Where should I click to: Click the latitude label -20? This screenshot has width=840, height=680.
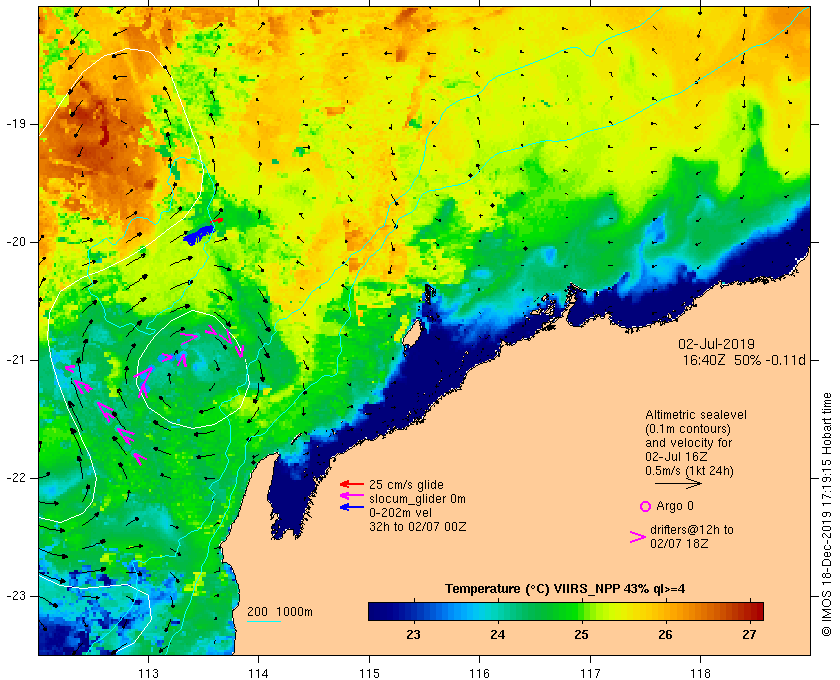click(16, 242)
